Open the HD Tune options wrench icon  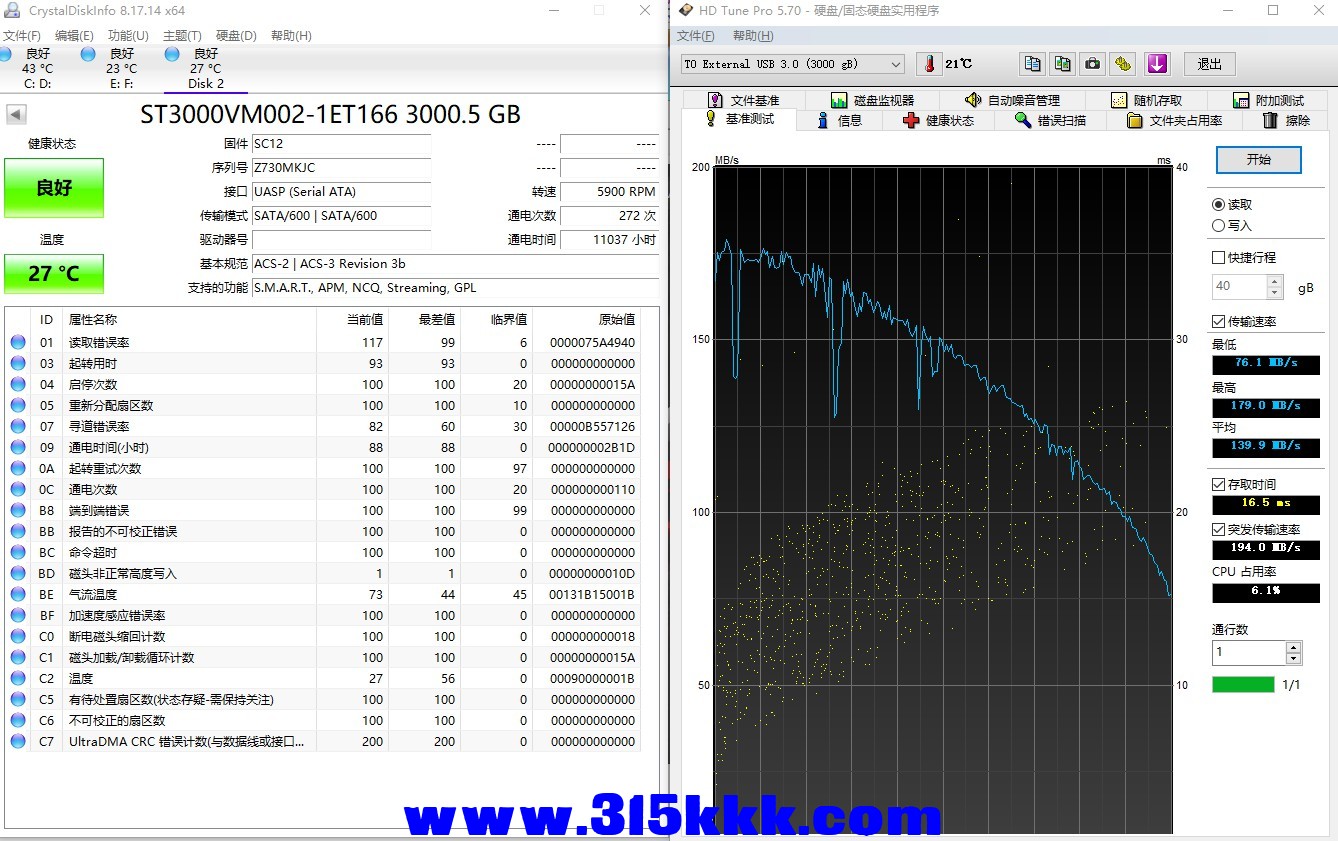[1124, 64]
